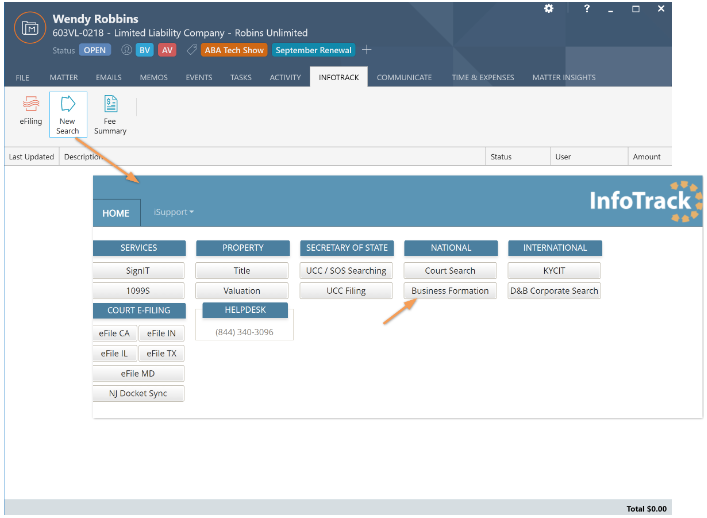Click the InfoTrack logo
Screen dimensions: 707x518
pyautogui.click(x=646, y=201)
